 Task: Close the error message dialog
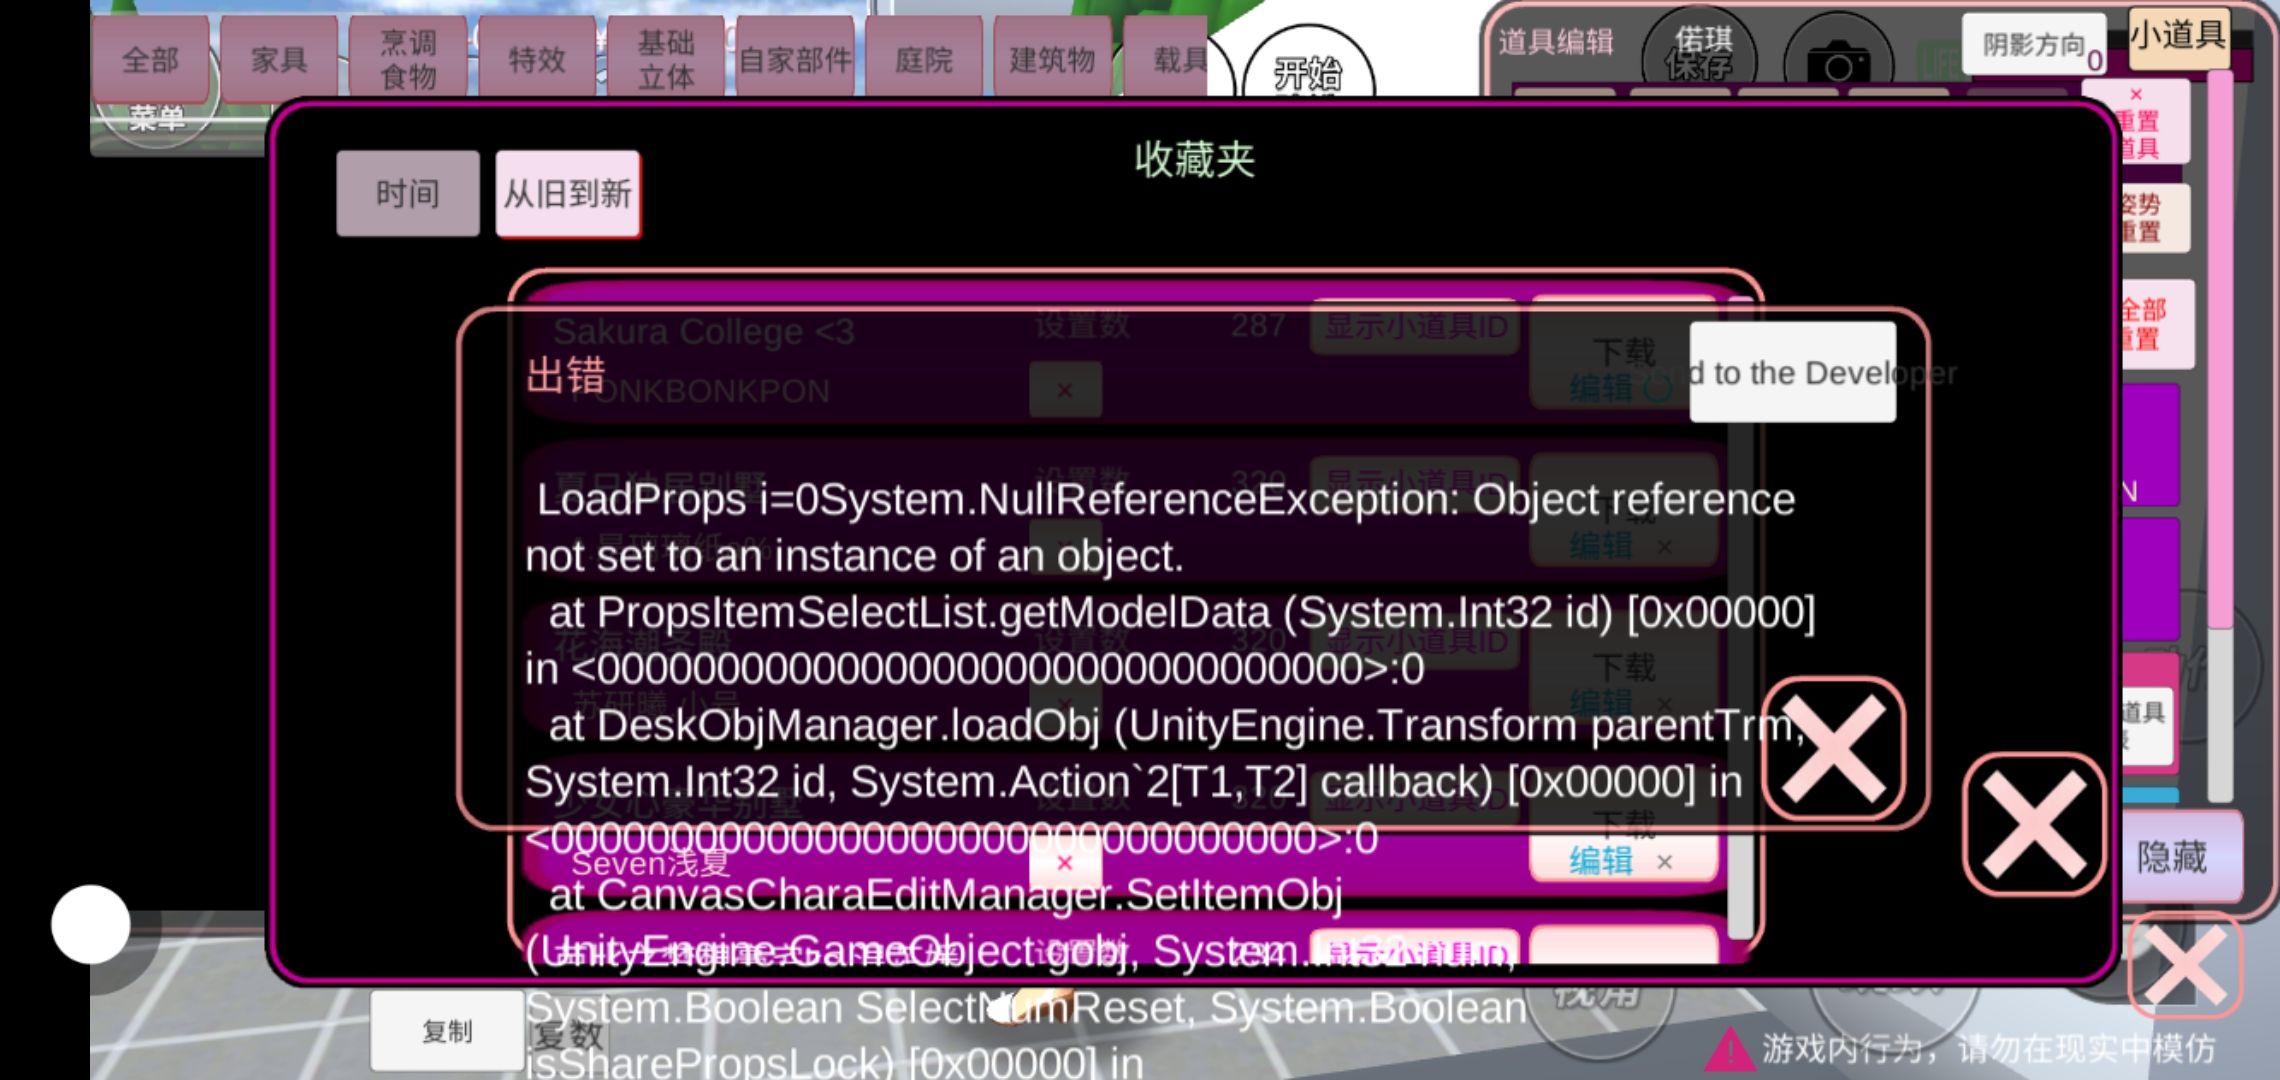click(x=1832, y=748)
